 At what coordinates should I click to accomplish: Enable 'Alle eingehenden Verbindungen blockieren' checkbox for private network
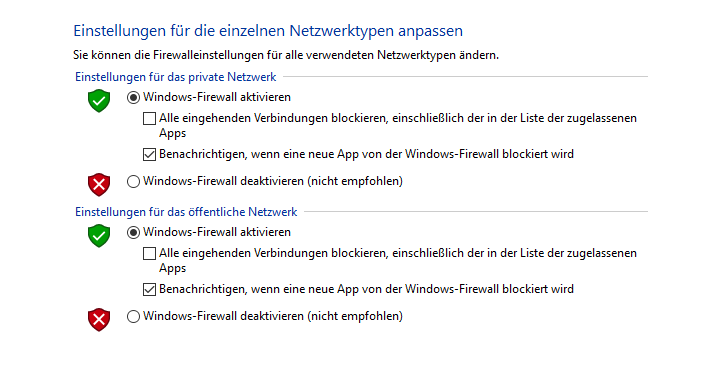149,118
